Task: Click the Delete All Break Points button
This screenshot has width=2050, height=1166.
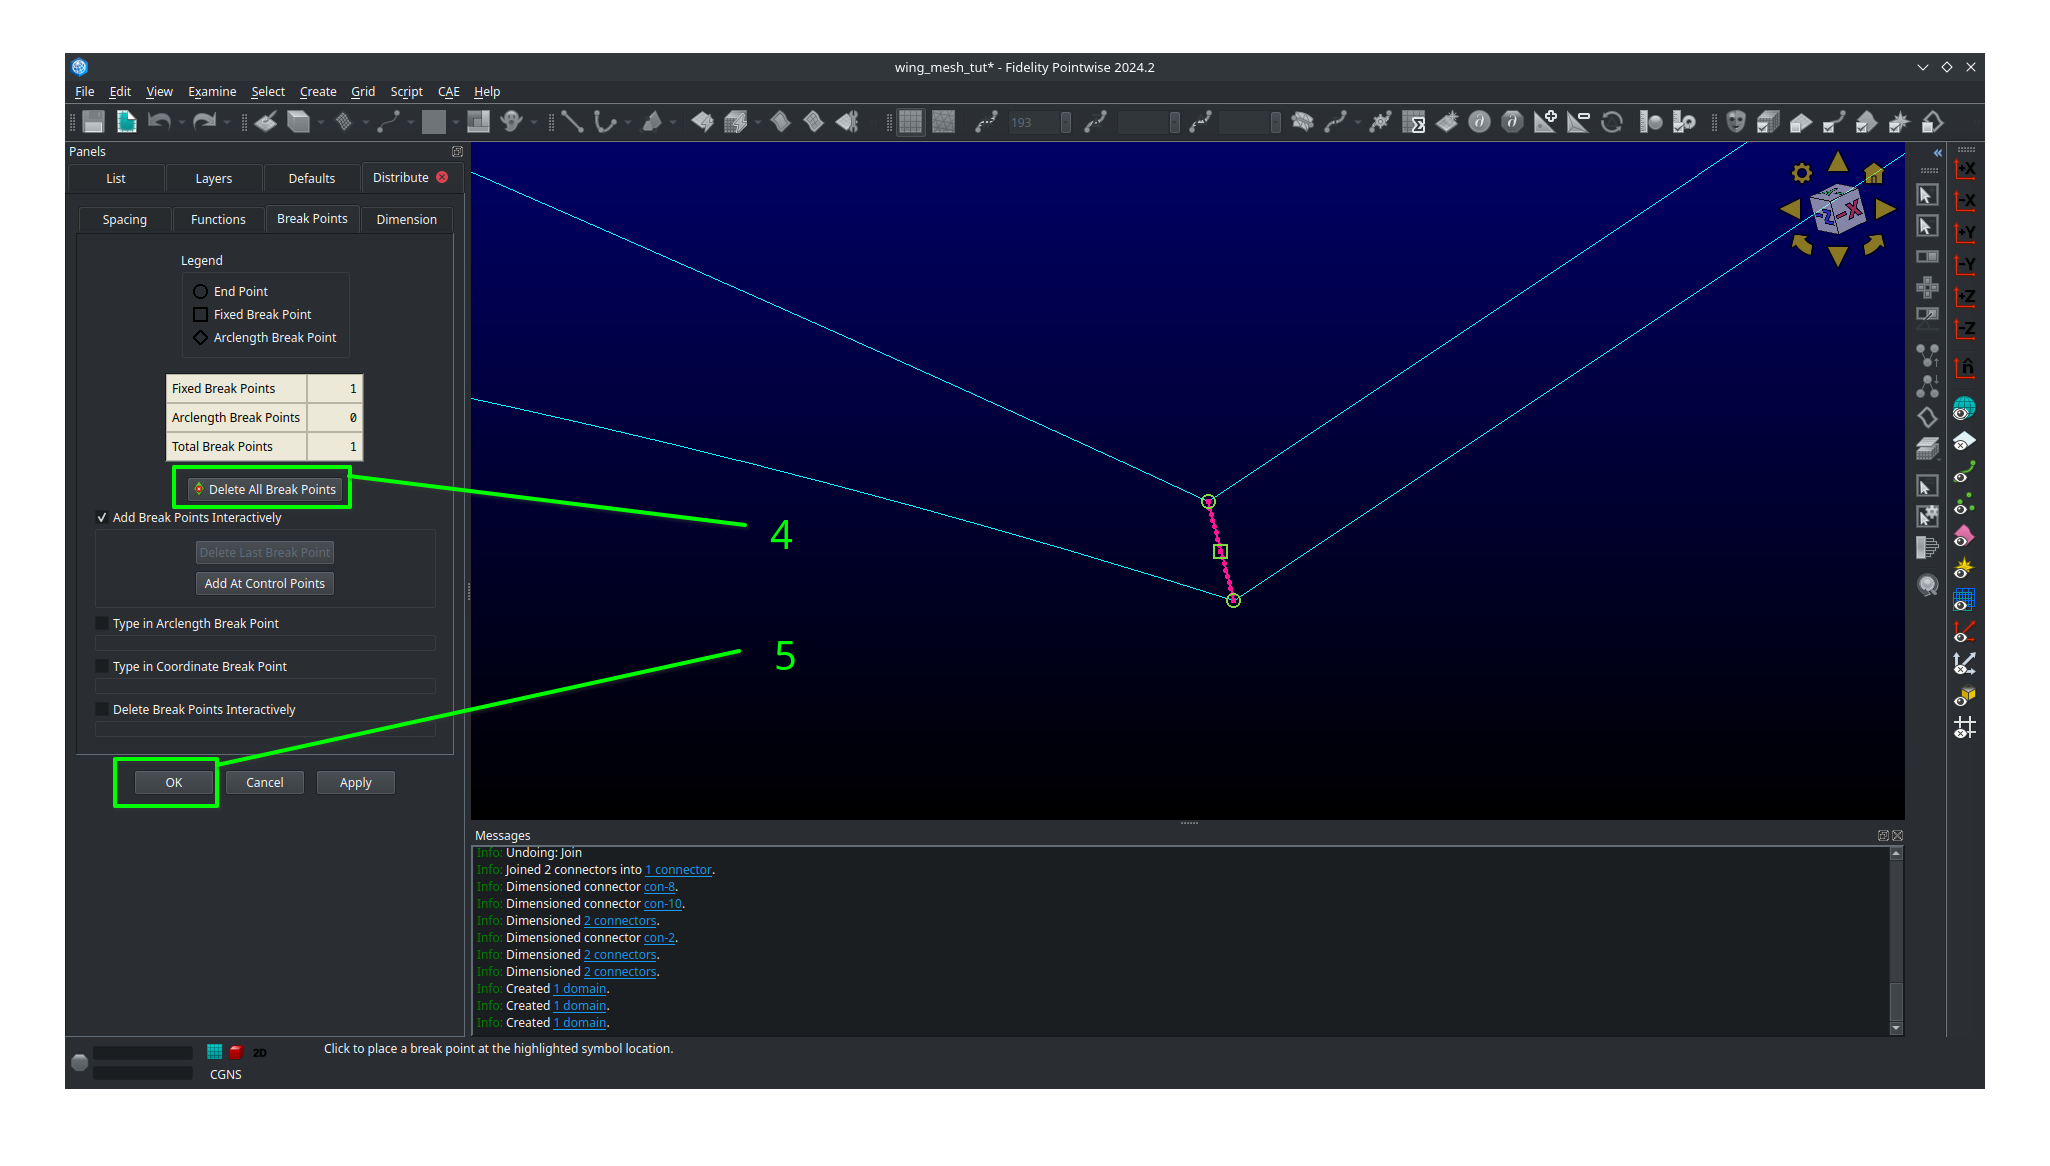Action: [263, 489]
